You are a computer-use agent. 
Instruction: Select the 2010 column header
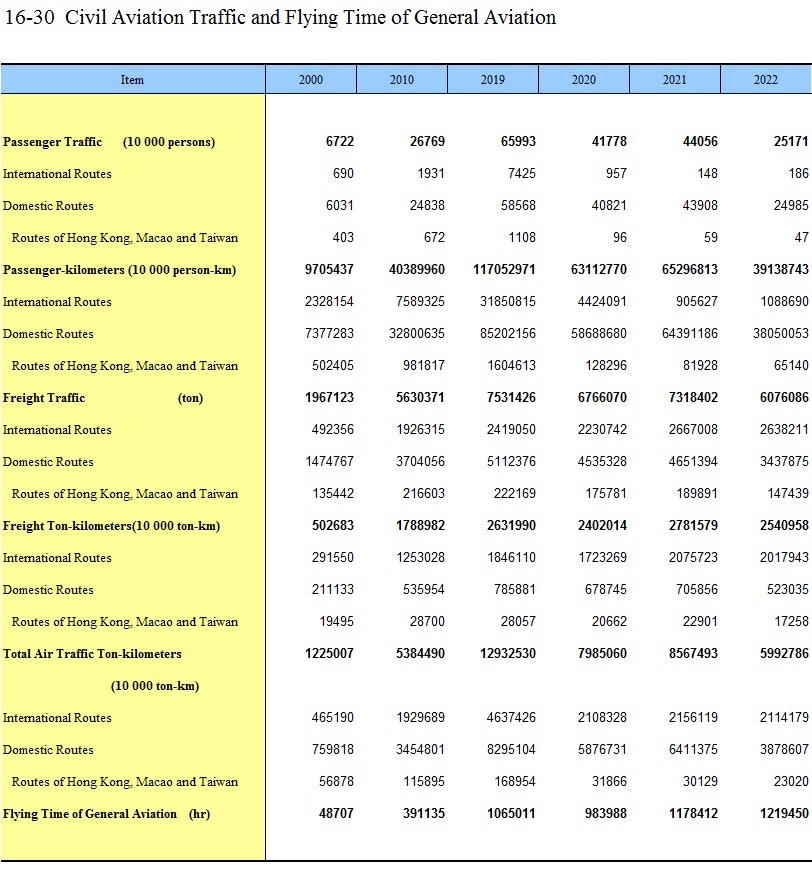point(402,80)
